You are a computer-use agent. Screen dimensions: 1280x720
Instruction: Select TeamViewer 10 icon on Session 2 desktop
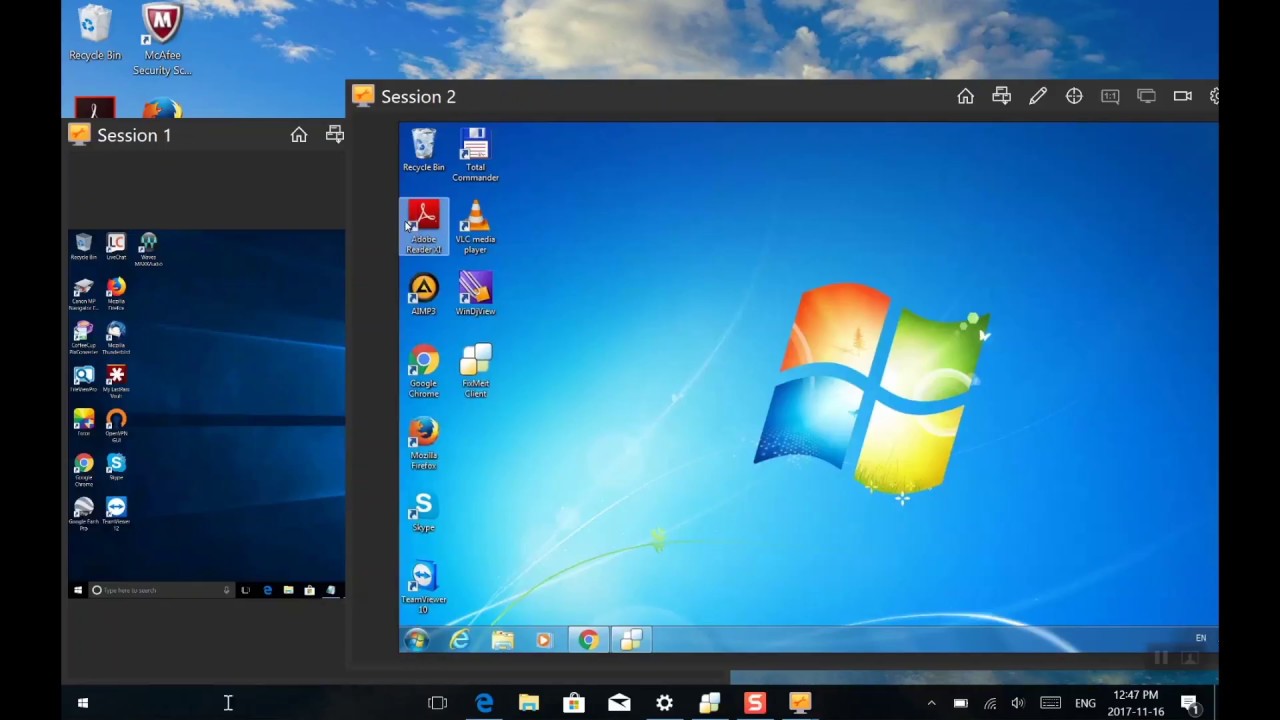tap(424, 588)
